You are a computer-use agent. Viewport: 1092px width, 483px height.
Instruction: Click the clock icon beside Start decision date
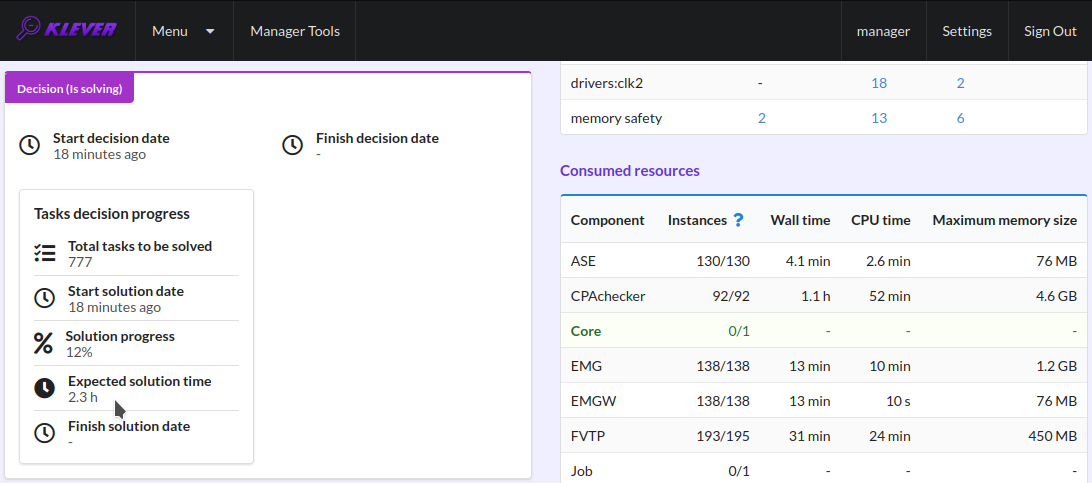(x=29, y=145)
